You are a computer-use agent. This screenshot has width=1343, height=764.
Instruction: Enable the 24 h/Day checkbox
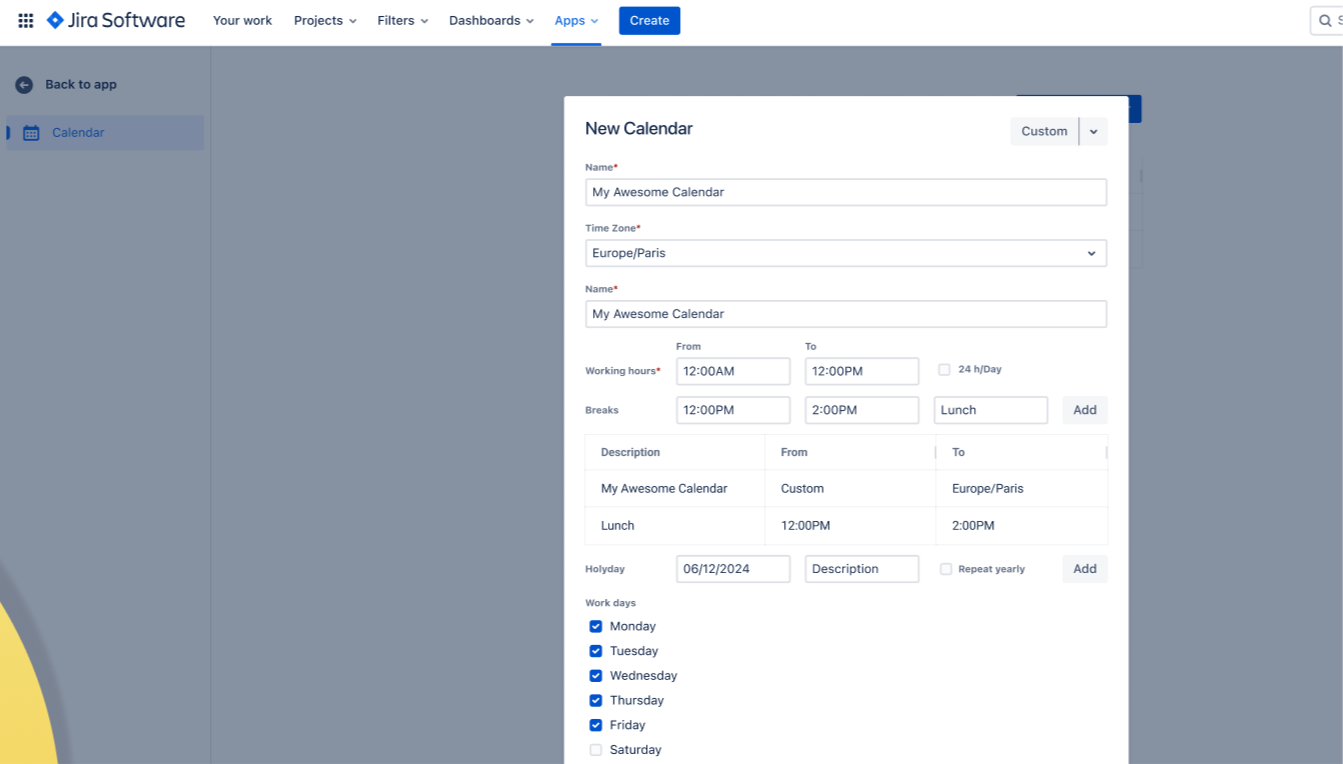944,370
